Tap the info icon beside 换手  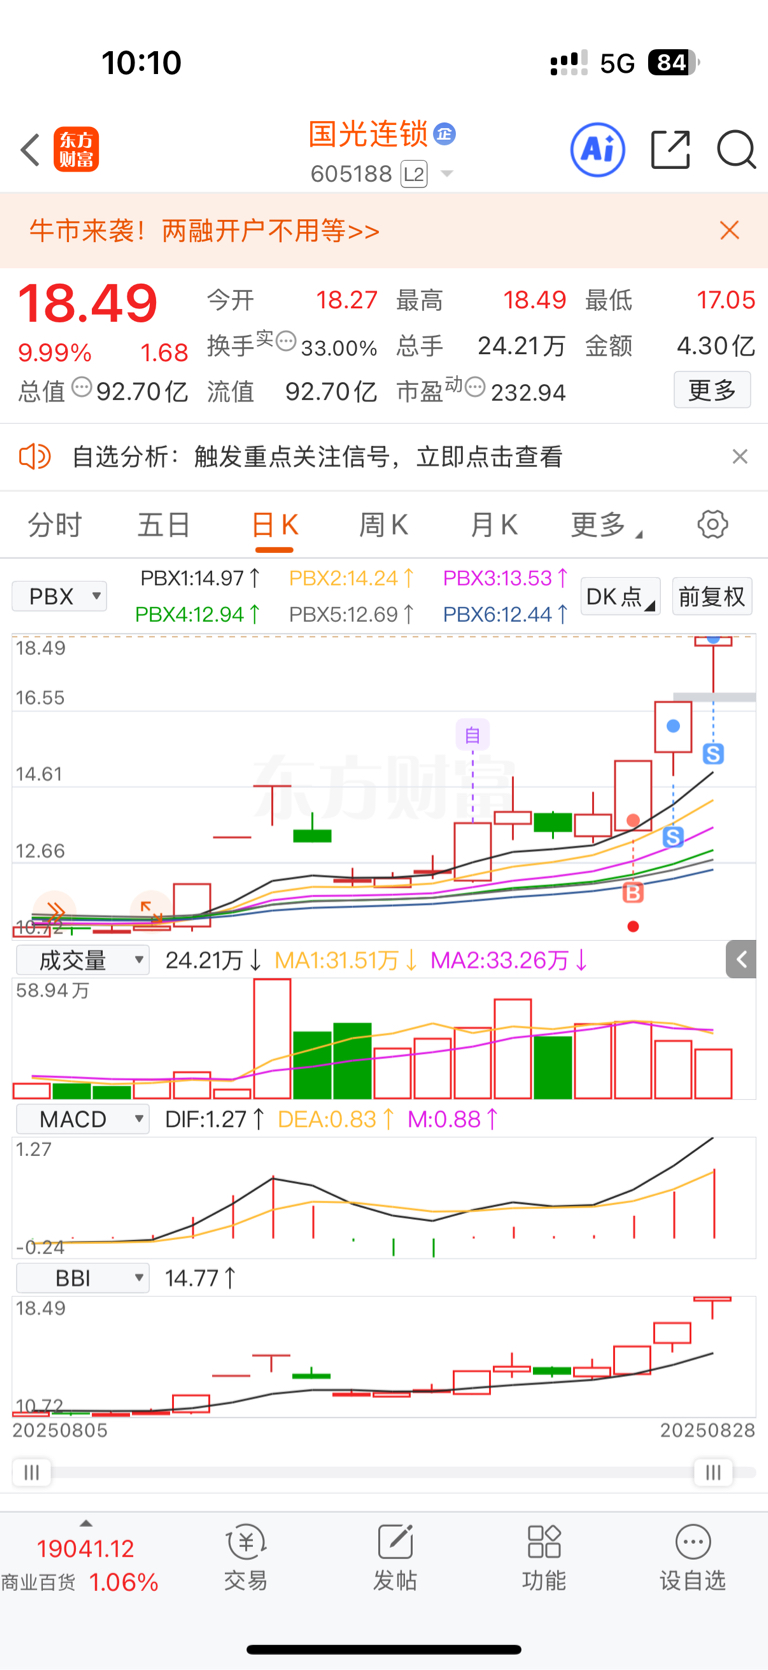point(286,342)
